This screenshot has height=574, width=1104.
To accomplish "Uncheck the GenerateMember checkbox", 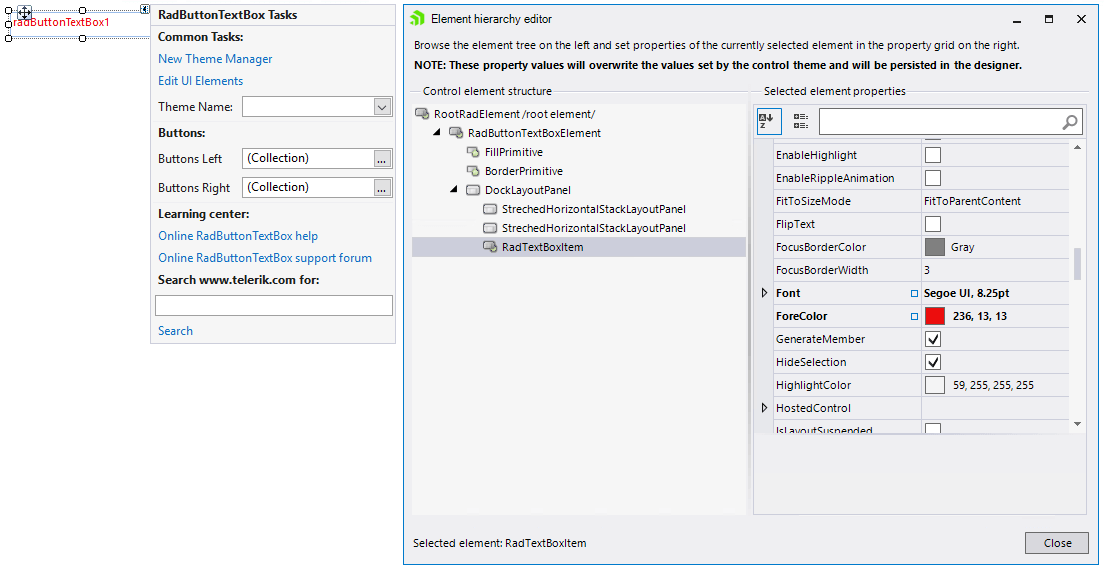I will pyautogui.click(x=933, y=339).
